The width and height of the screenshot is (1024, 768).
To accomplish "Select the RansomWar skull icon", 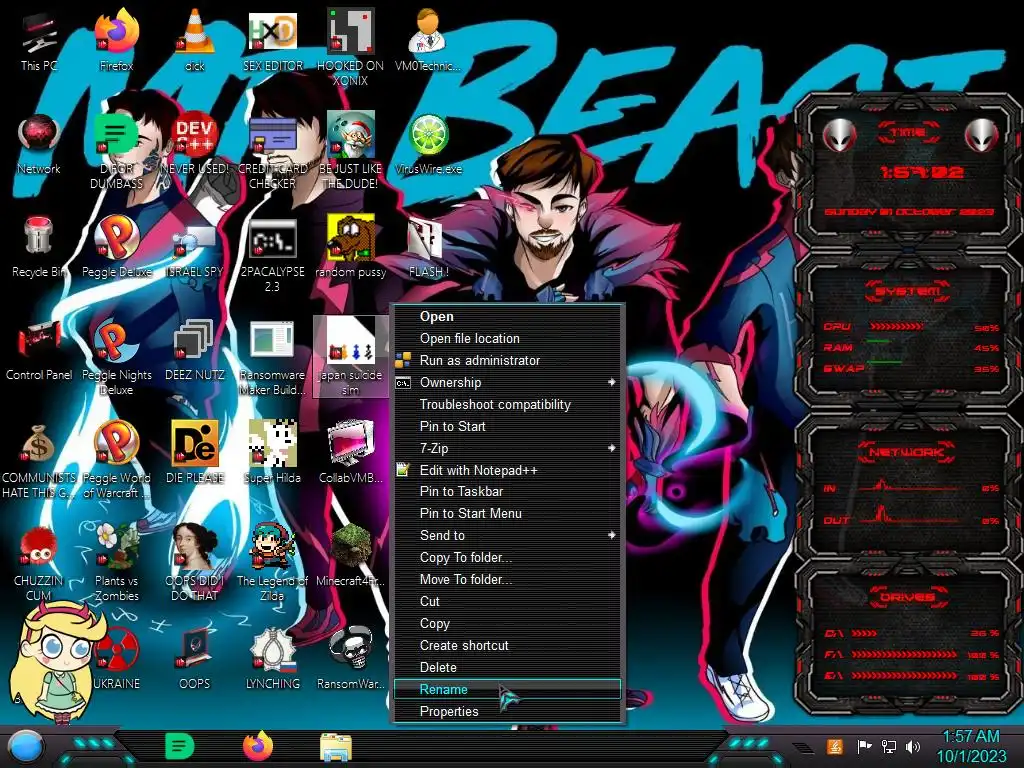I will coord(350,659).
